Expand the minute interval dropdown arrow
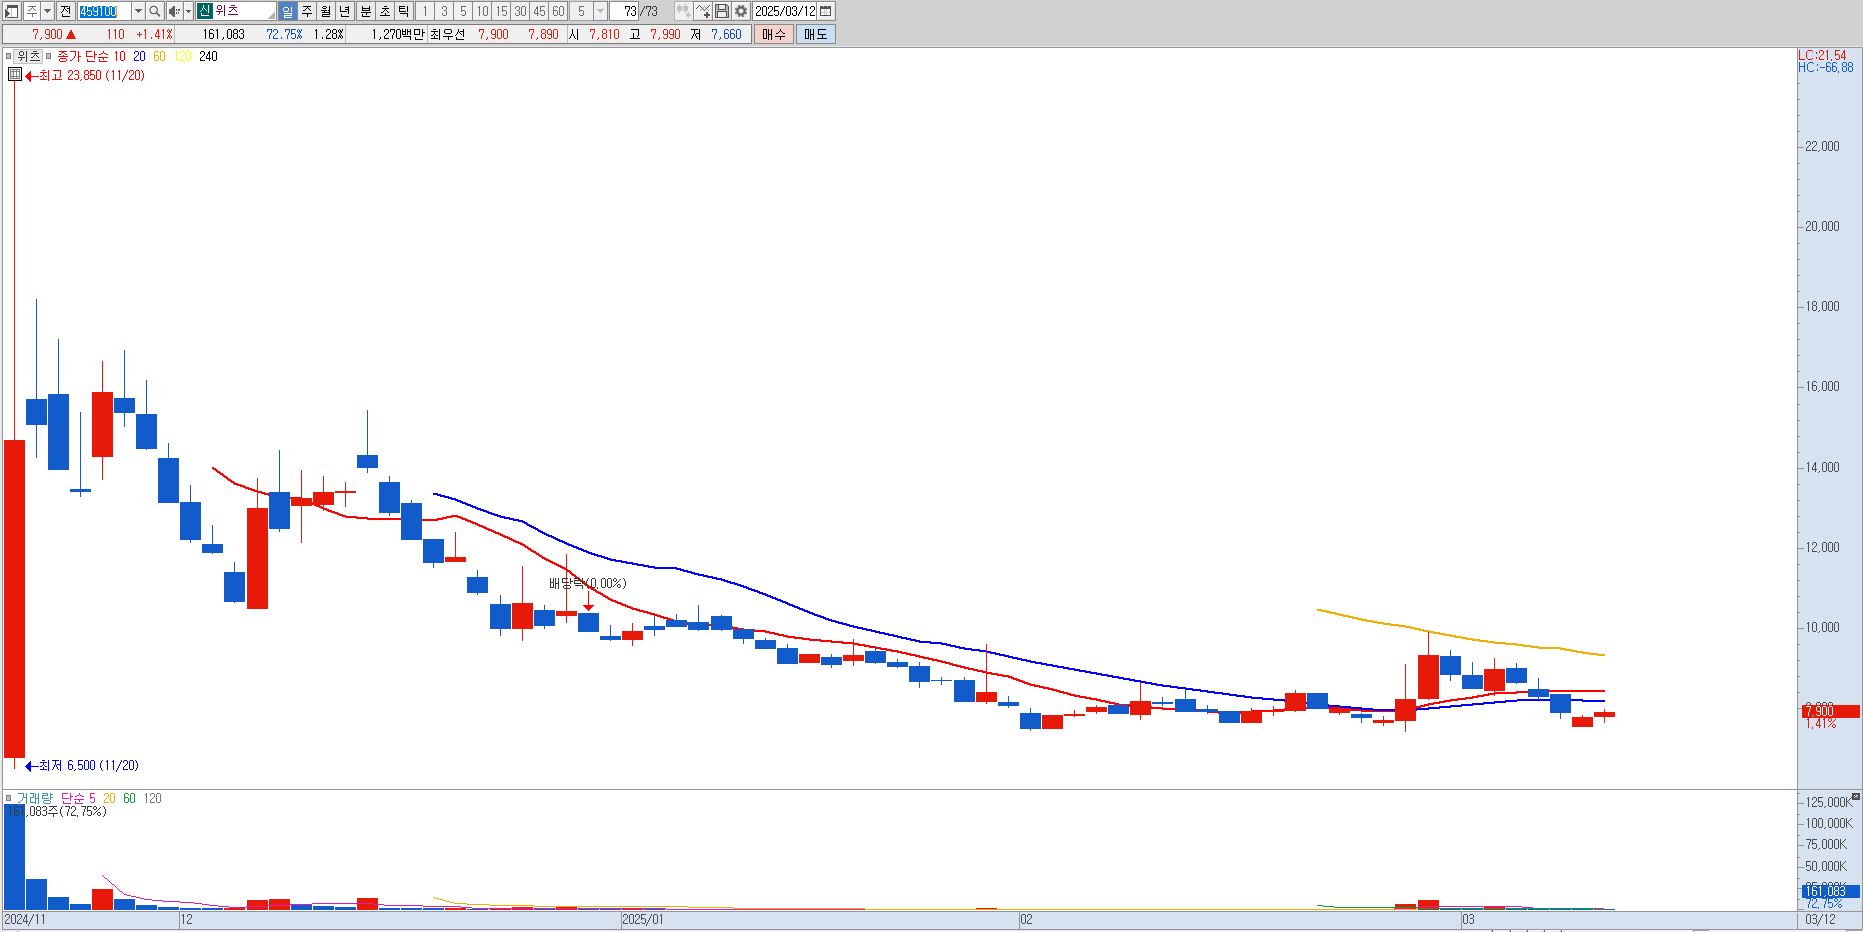This screenshot has width=1863, height=932. (600, 11)
